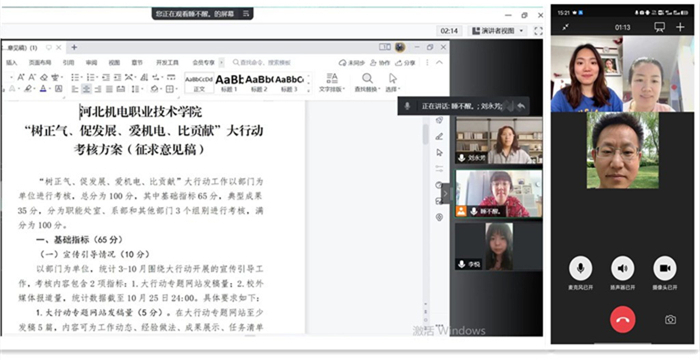
Task: Select the 刘永芳 participant video
Action: tap(499, 140)
